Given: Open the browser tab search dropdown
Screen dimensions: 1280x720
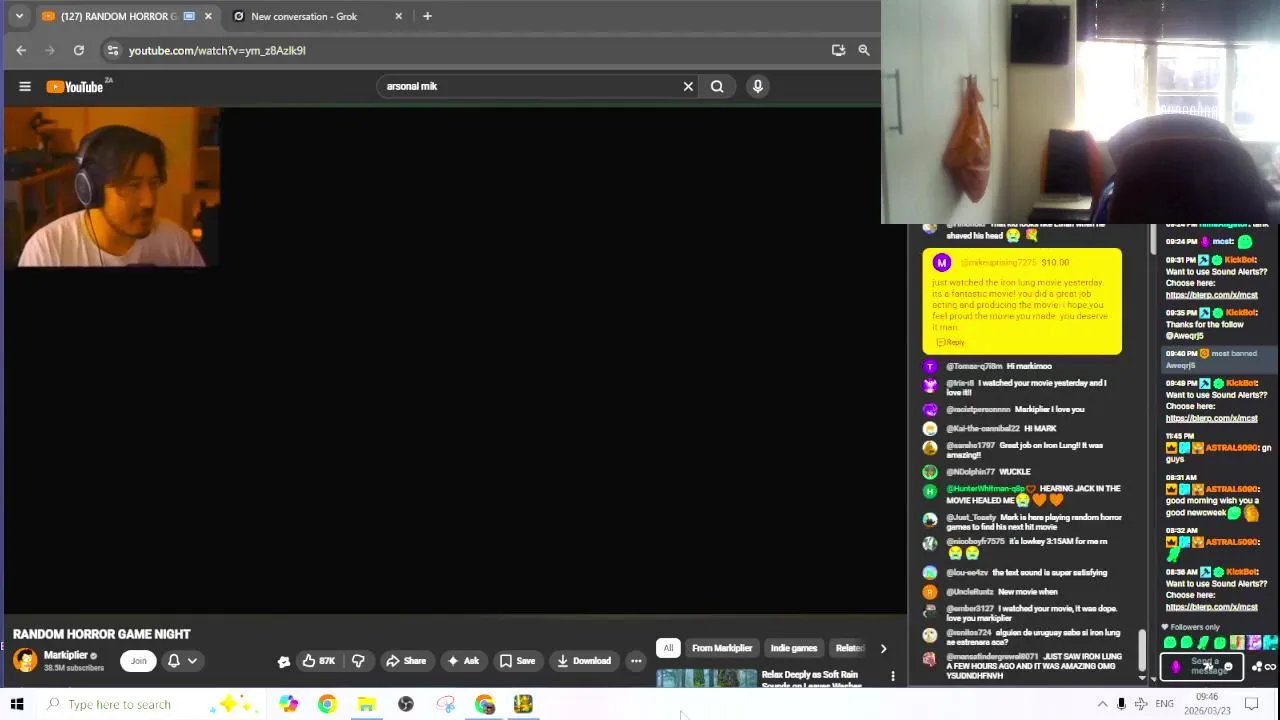Looking at the screenshot, I should click(x=19, y=16).
